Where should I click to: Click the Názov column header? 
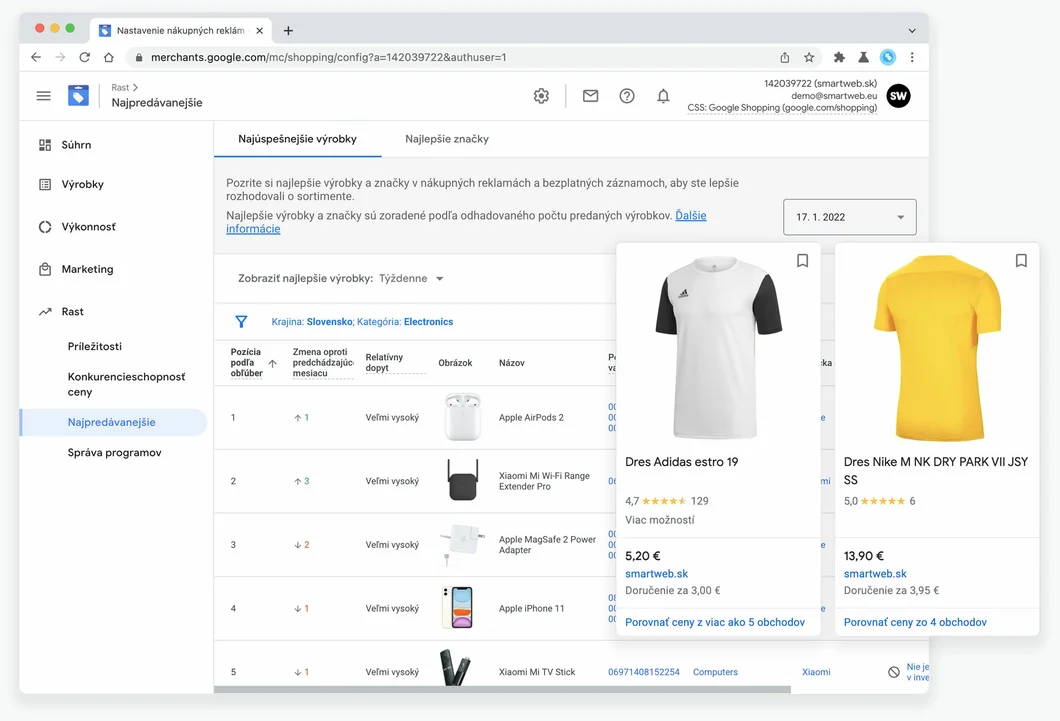(512, 364)
